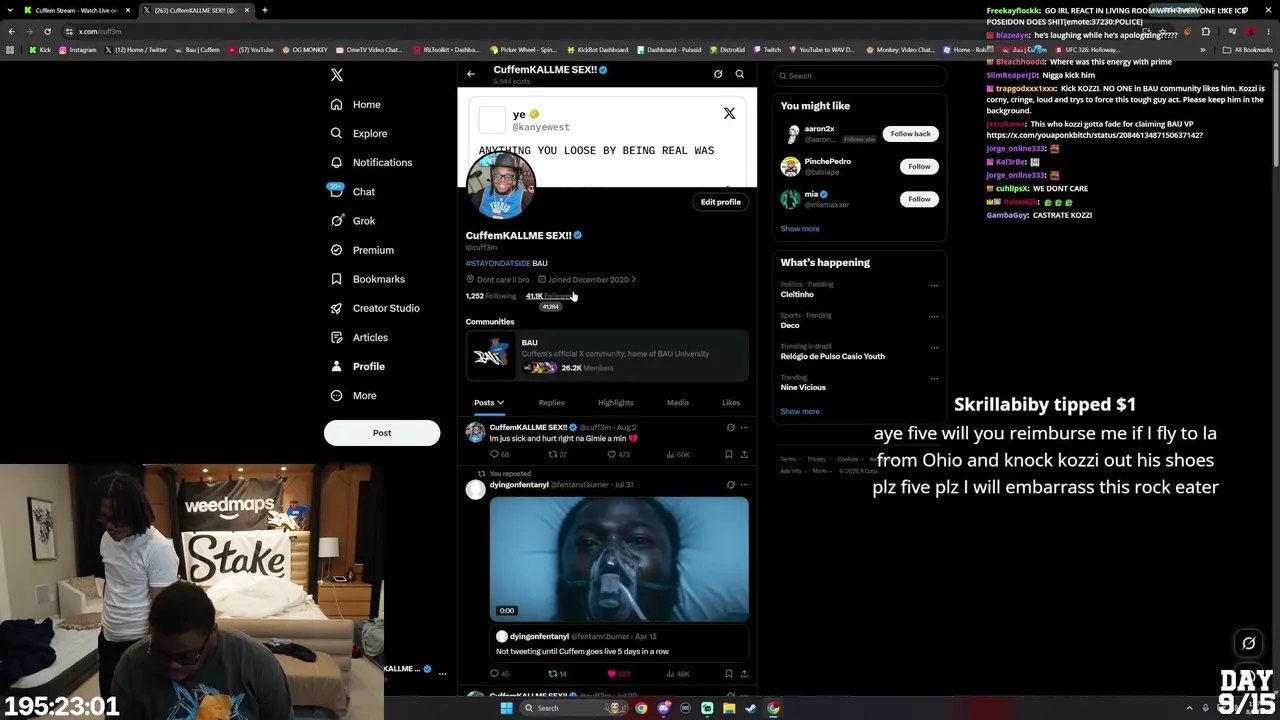This screenshot has height=720, width=1280.
Task: Follow PinchePedro
Action: (x=919, y=166)
